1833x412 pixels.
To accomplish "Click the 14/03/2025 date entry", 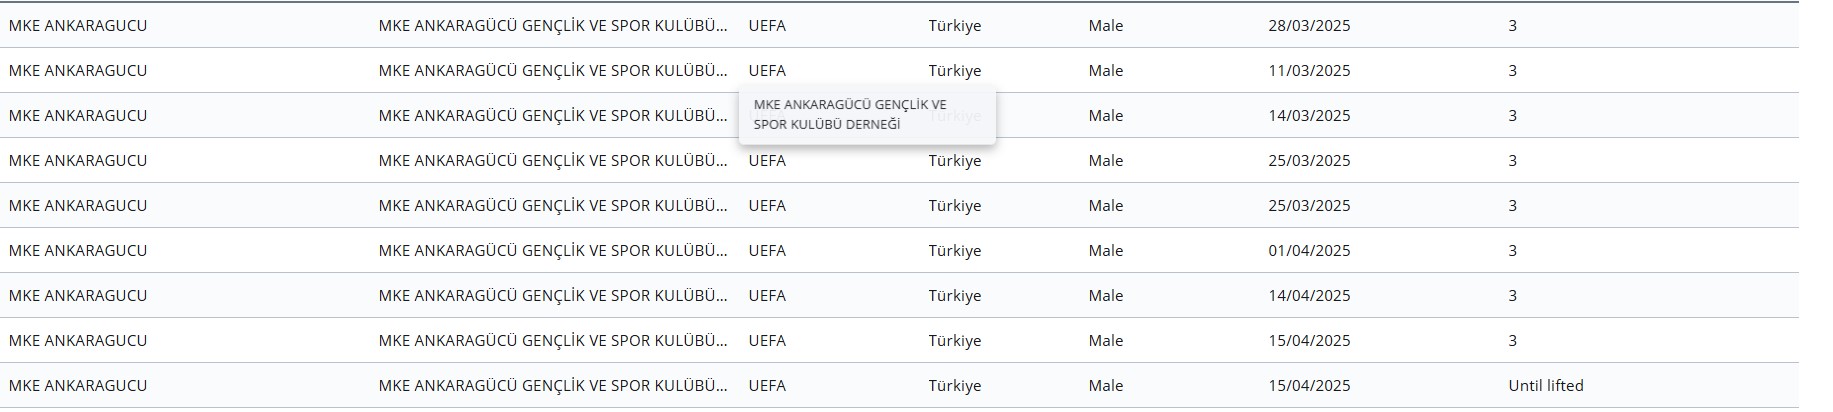I will click(1309, 115).
